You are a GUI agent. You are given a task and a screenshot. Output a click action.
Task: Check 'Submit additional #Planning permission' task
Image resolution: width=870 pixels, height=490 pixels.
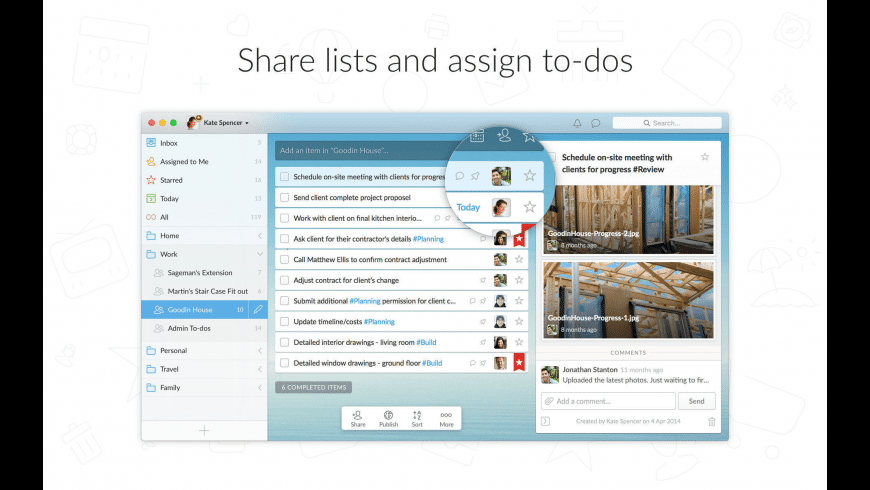(284, 301)
